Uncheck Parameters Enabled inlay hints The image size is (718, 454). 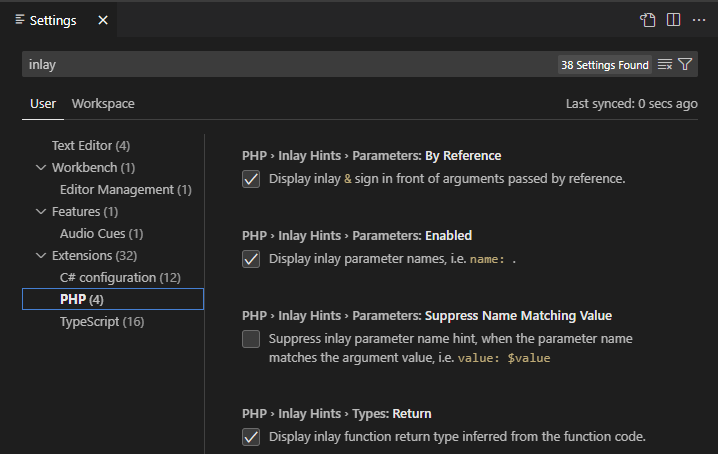pyautogui.click(x=251, y=259)
